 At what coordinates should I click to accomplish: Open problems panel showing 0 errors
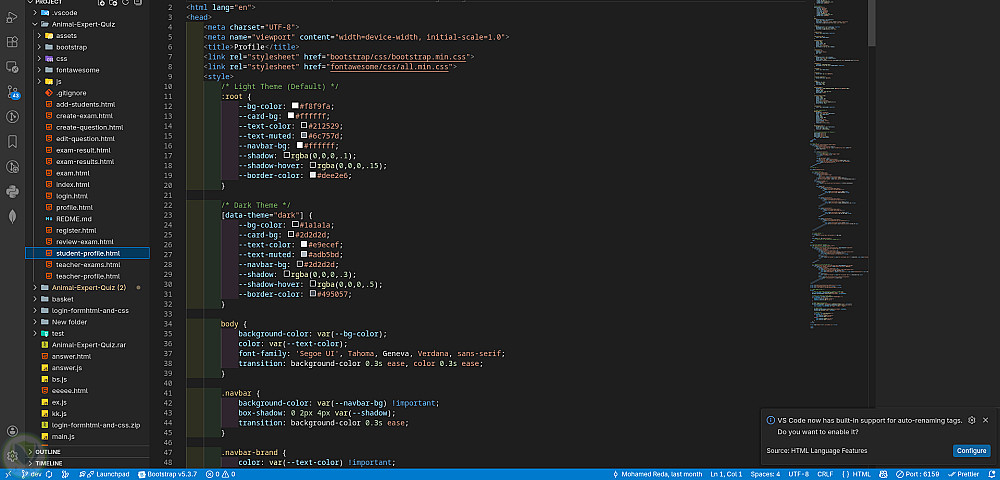coord(220,474)
